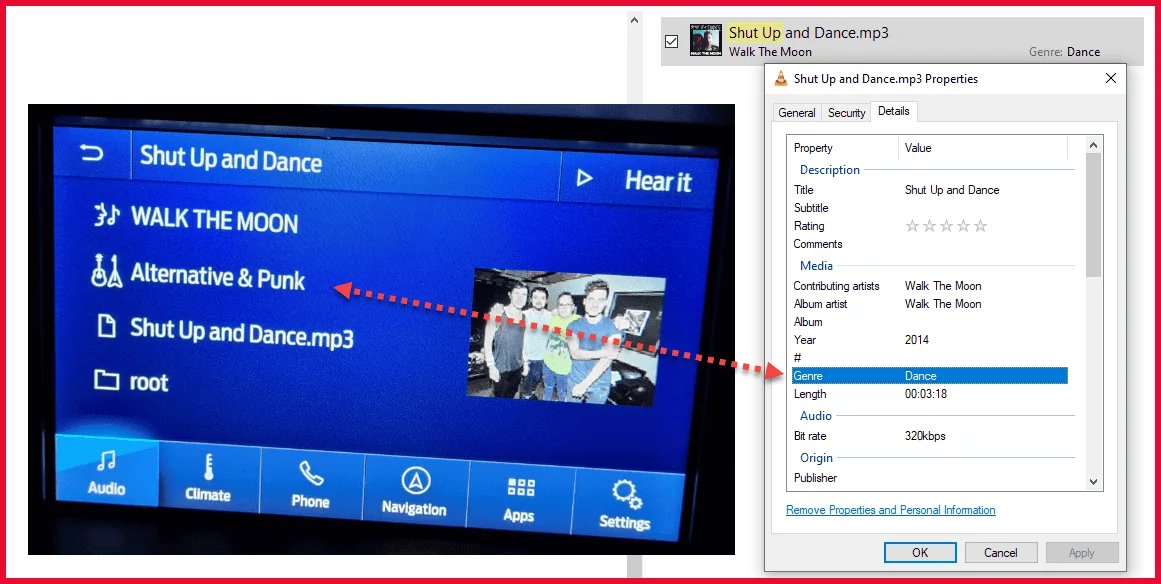The image size is (1161, 584).
Task: Tap the Hear it label
Action: [x=658, y=181]
